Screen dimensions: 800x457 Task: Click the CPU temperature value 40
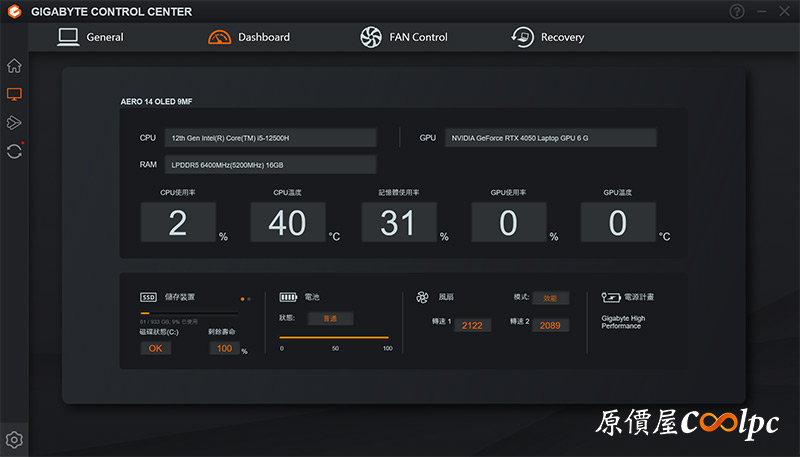click(288, 222)
